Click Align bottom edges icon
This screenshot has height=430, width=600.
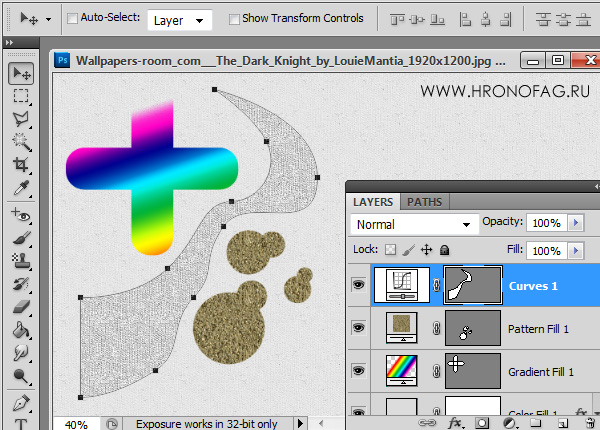click(x=437, y=19)
